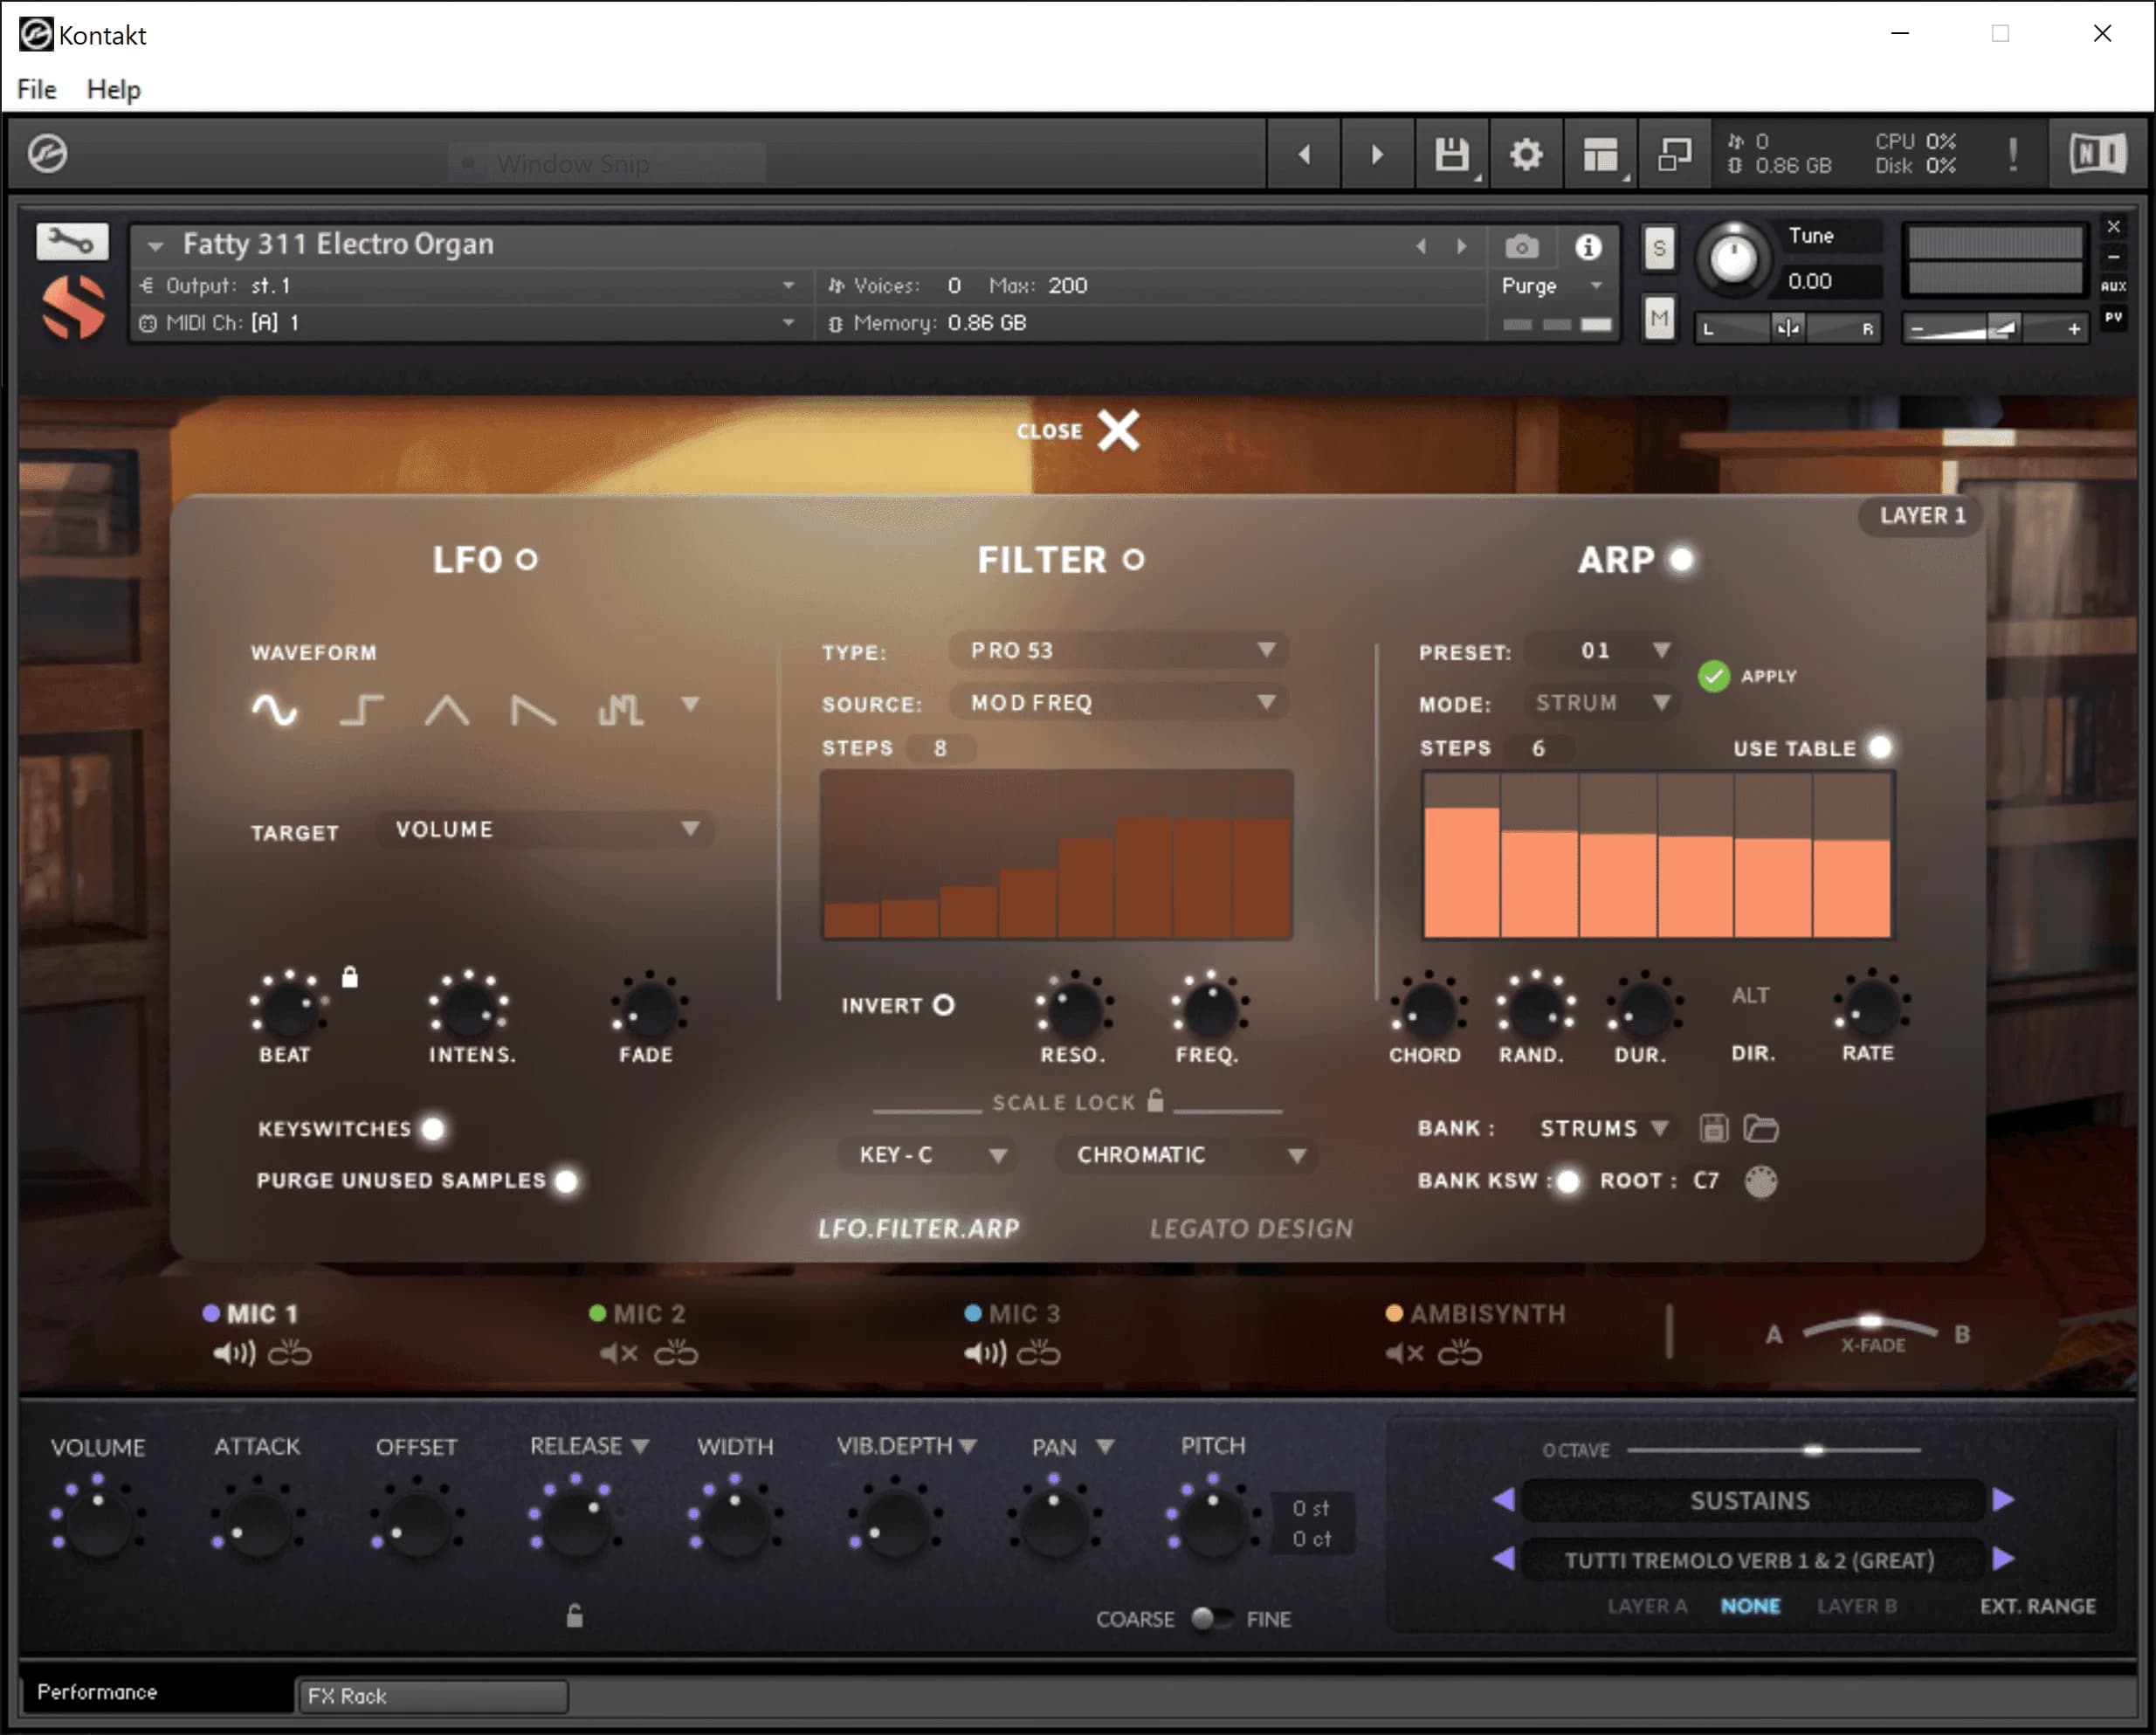Viewport: 2156px width, 1735px height.
Task: Open the File menu
Action: [x=37, y=89]
